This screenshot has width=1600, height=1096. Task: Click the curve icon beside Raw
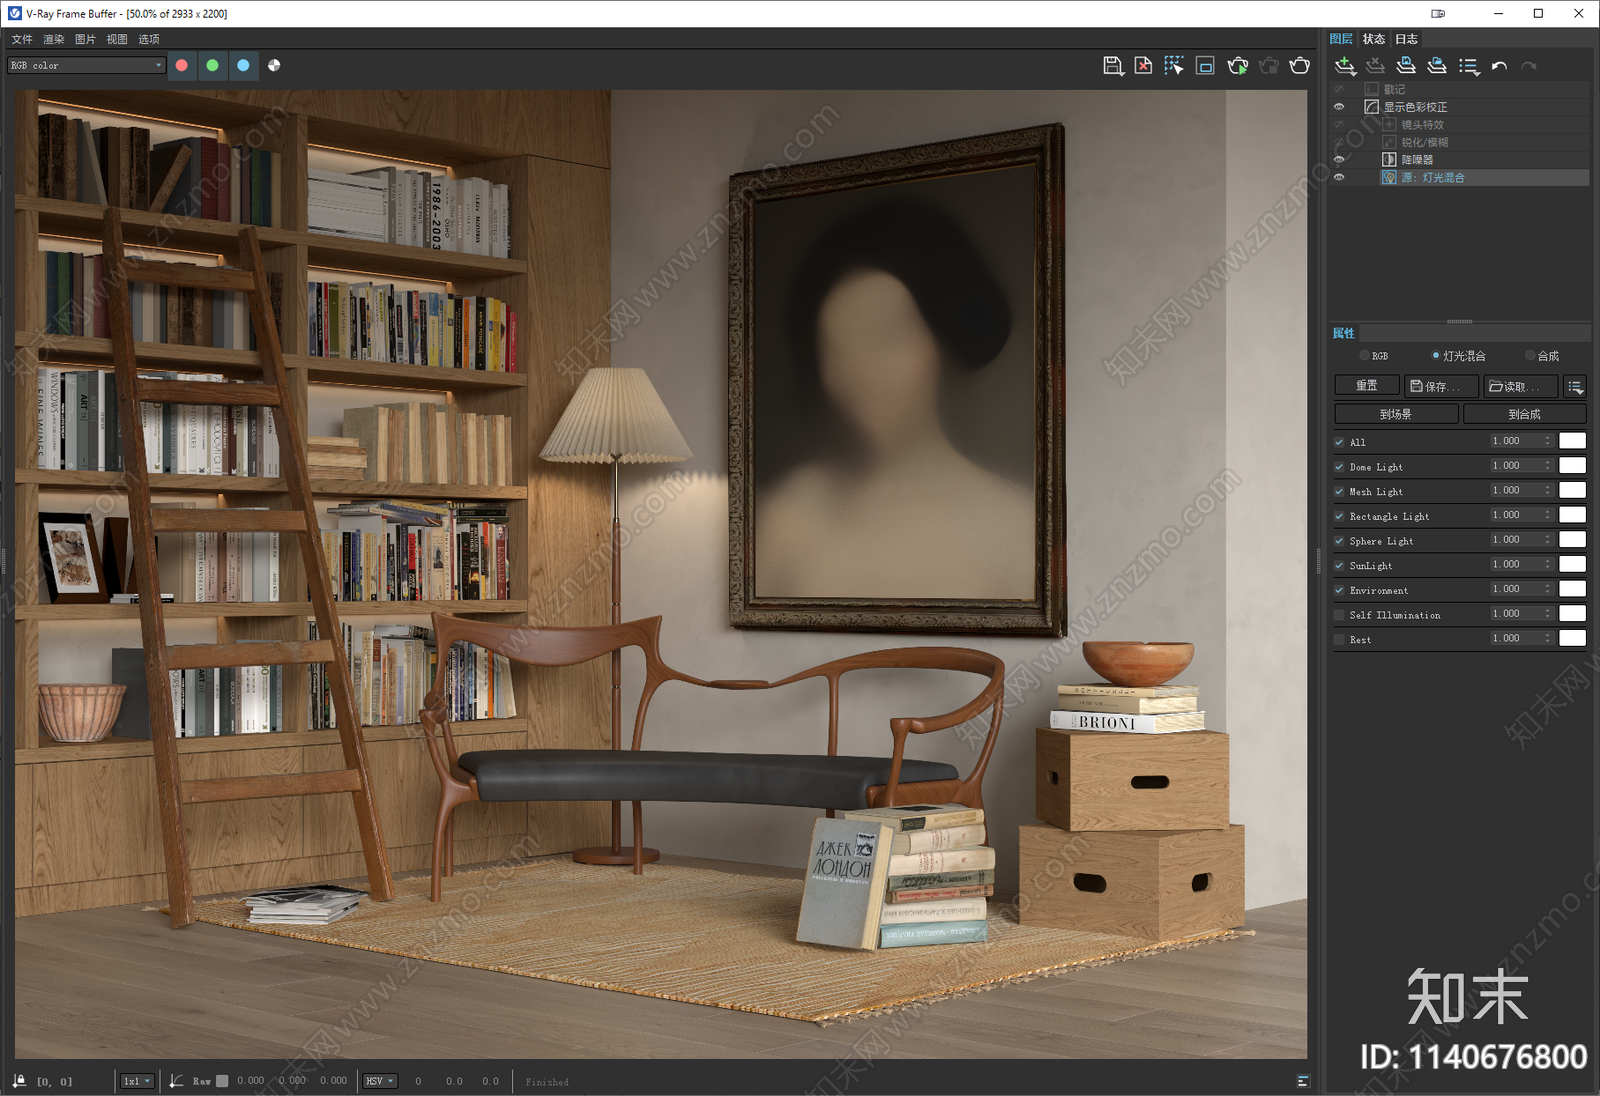(x=176, y=1081)
